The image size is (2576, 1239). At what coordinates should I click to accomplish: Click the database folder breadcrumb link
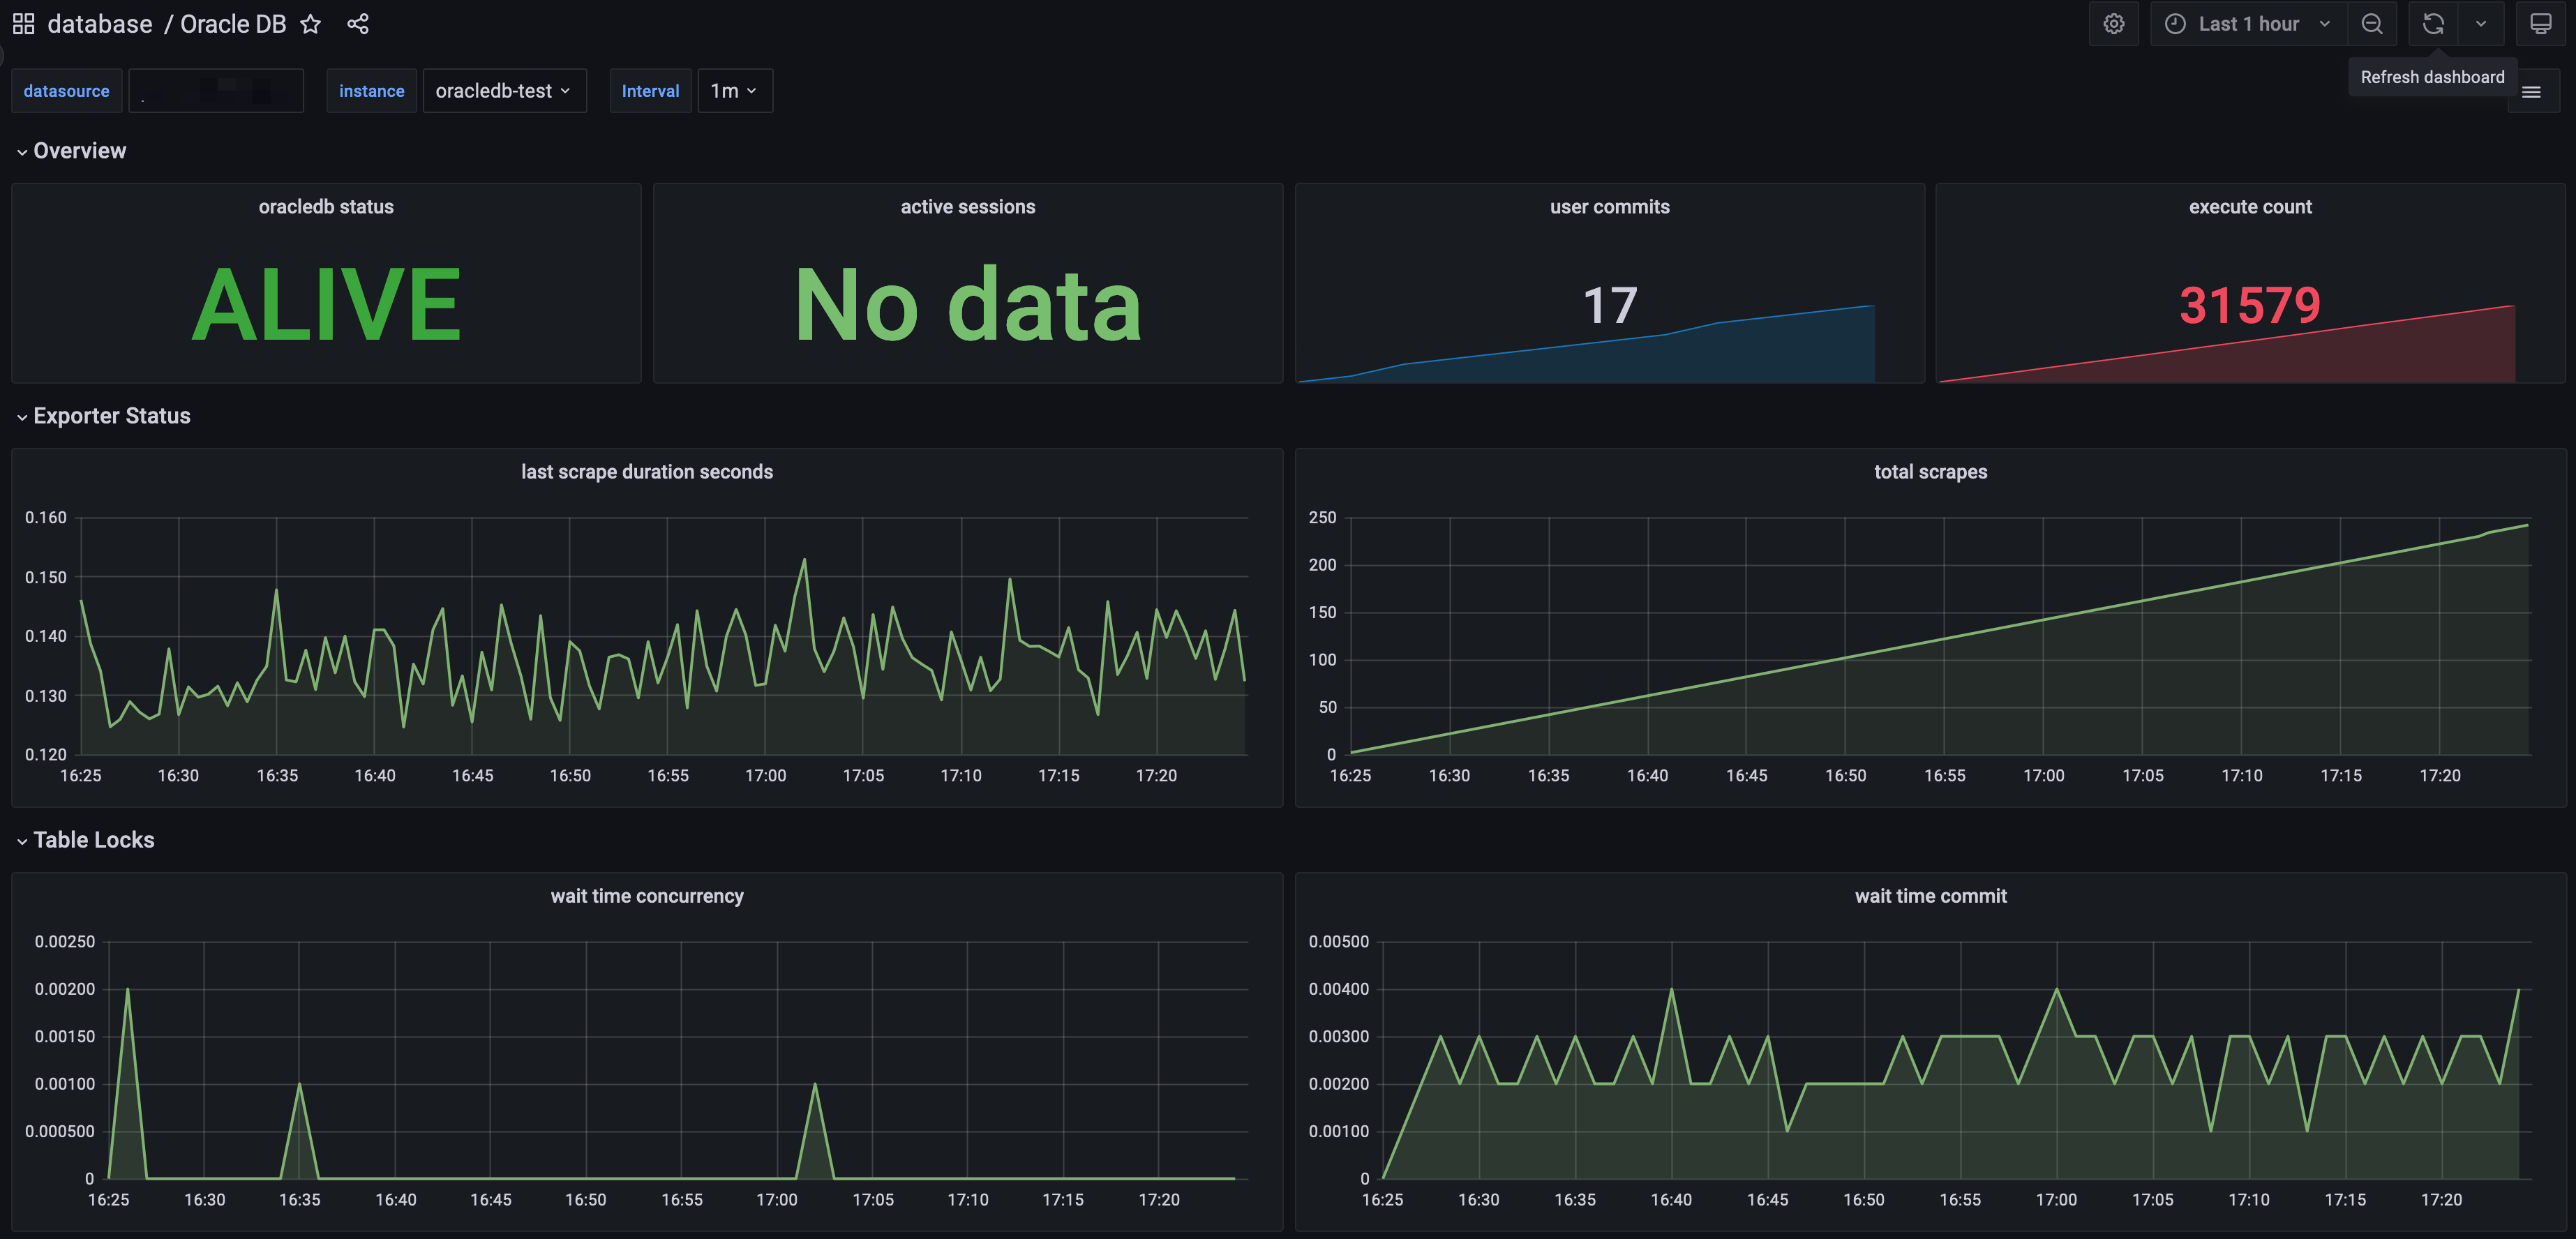pos(100,24)
